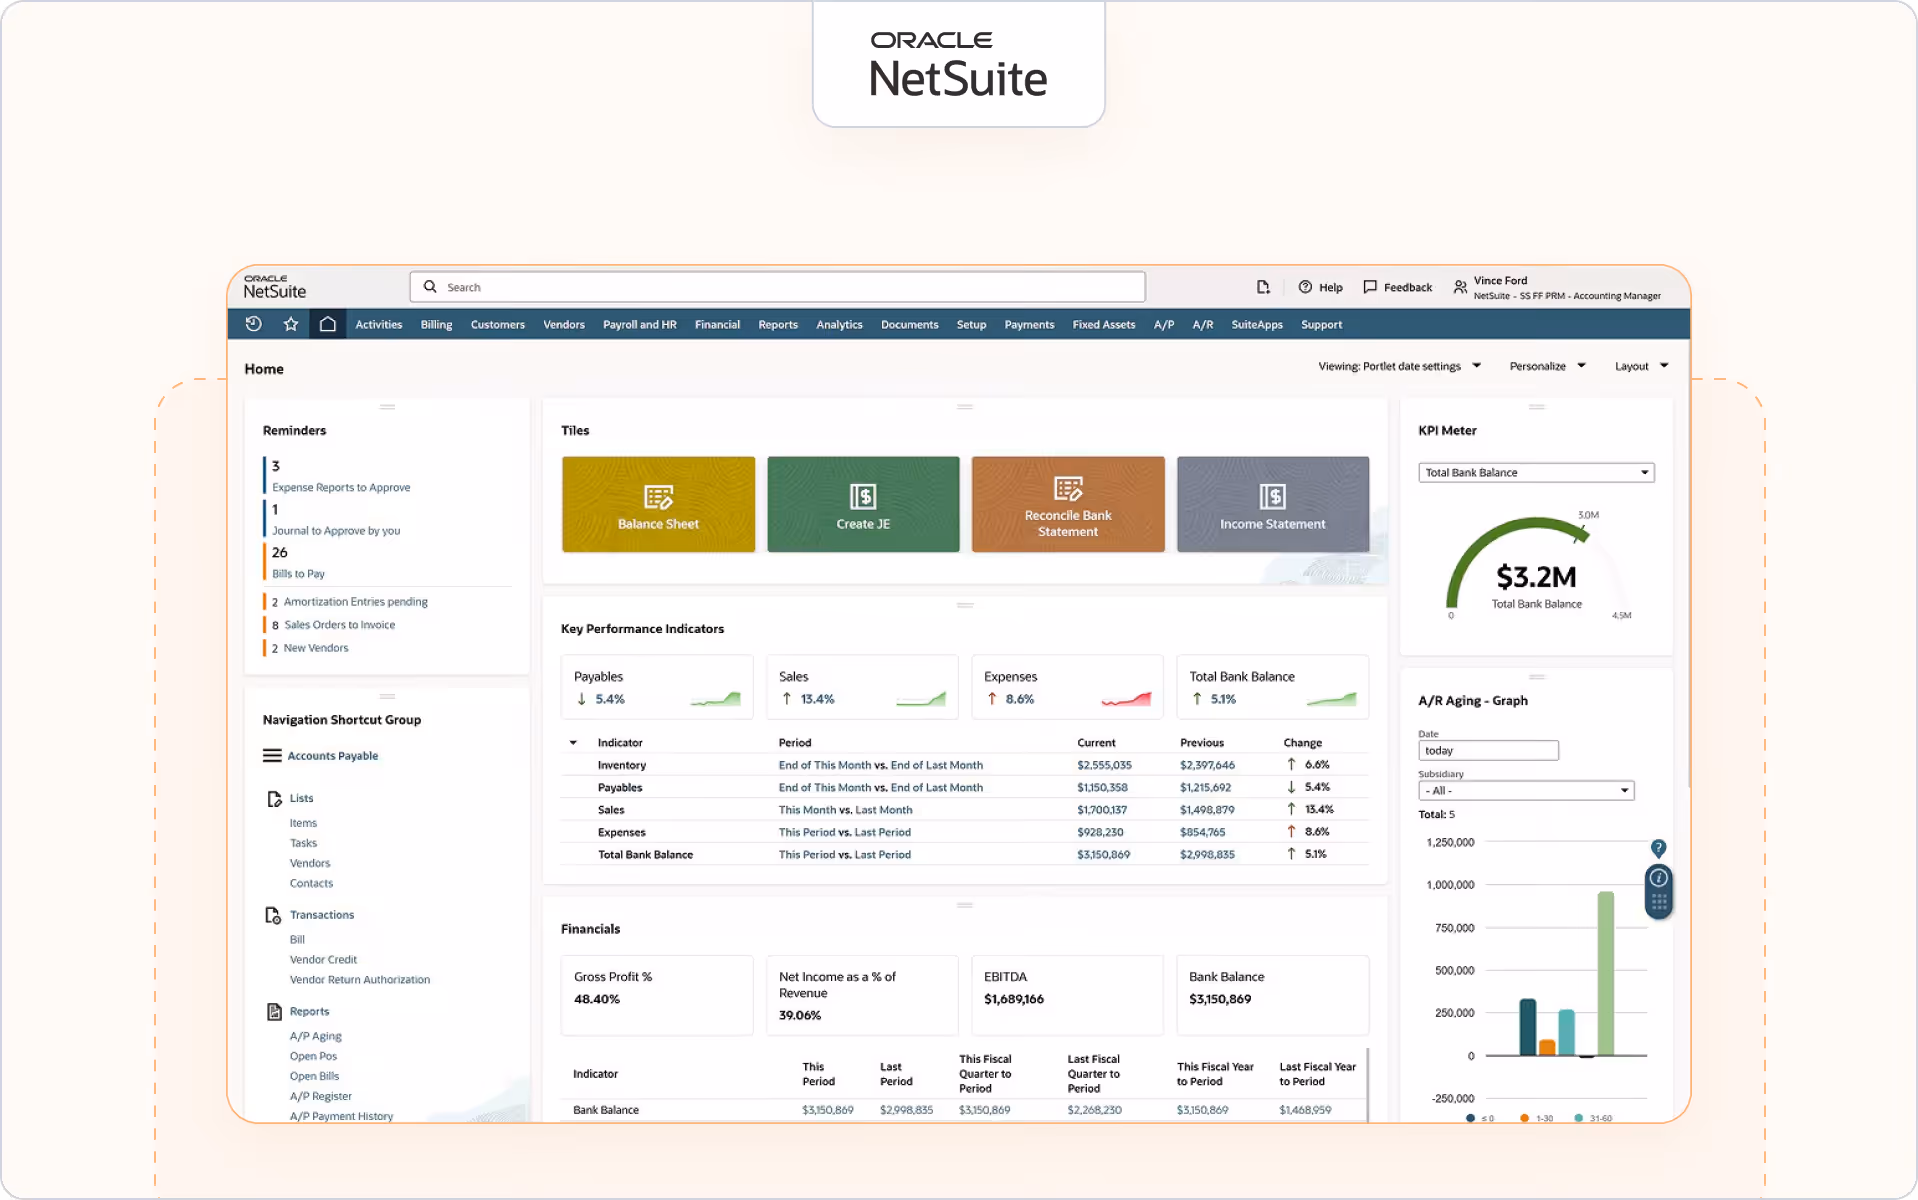
Task: Open Sales Orders to Invoice reminder
Action: click(x=339, y=625)
